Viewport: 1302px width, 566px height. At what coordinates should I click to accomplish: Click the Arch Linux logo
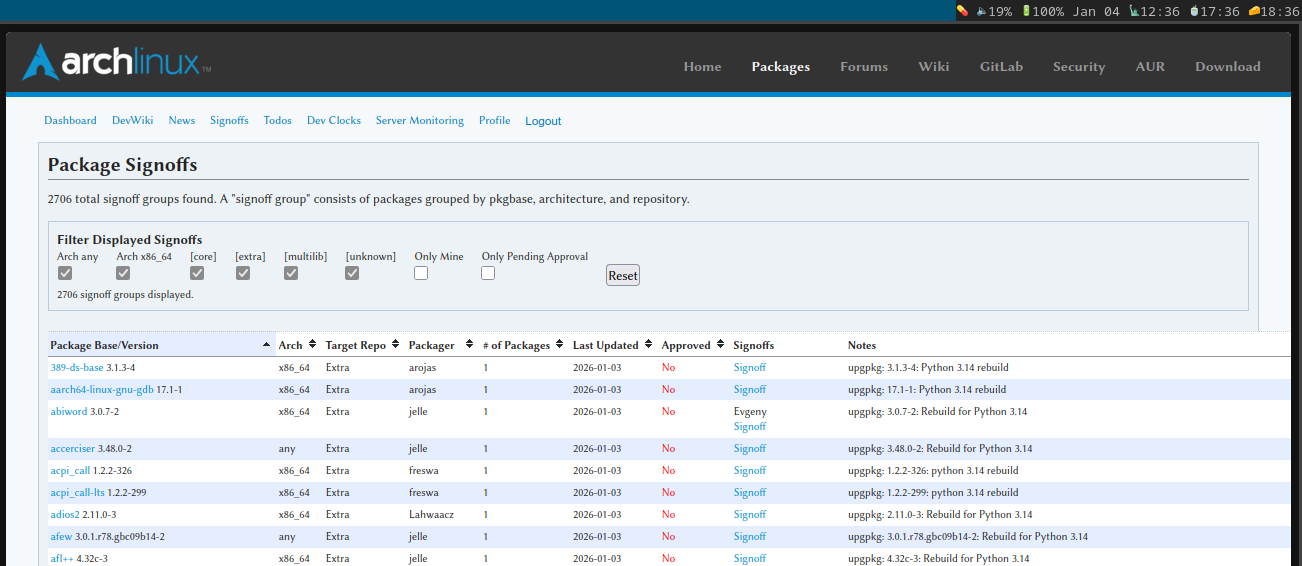point(116,63)
